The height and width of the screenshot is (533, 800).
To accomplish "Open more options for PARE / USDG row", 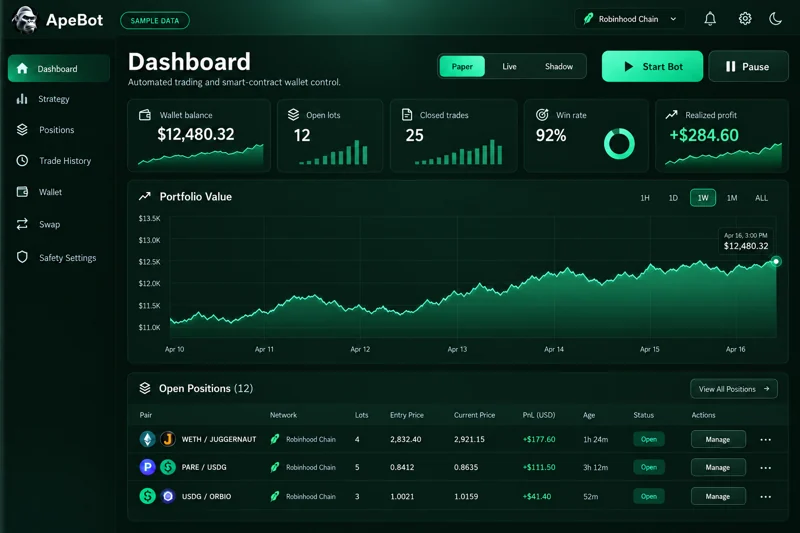I will click(x=765, y=468).
